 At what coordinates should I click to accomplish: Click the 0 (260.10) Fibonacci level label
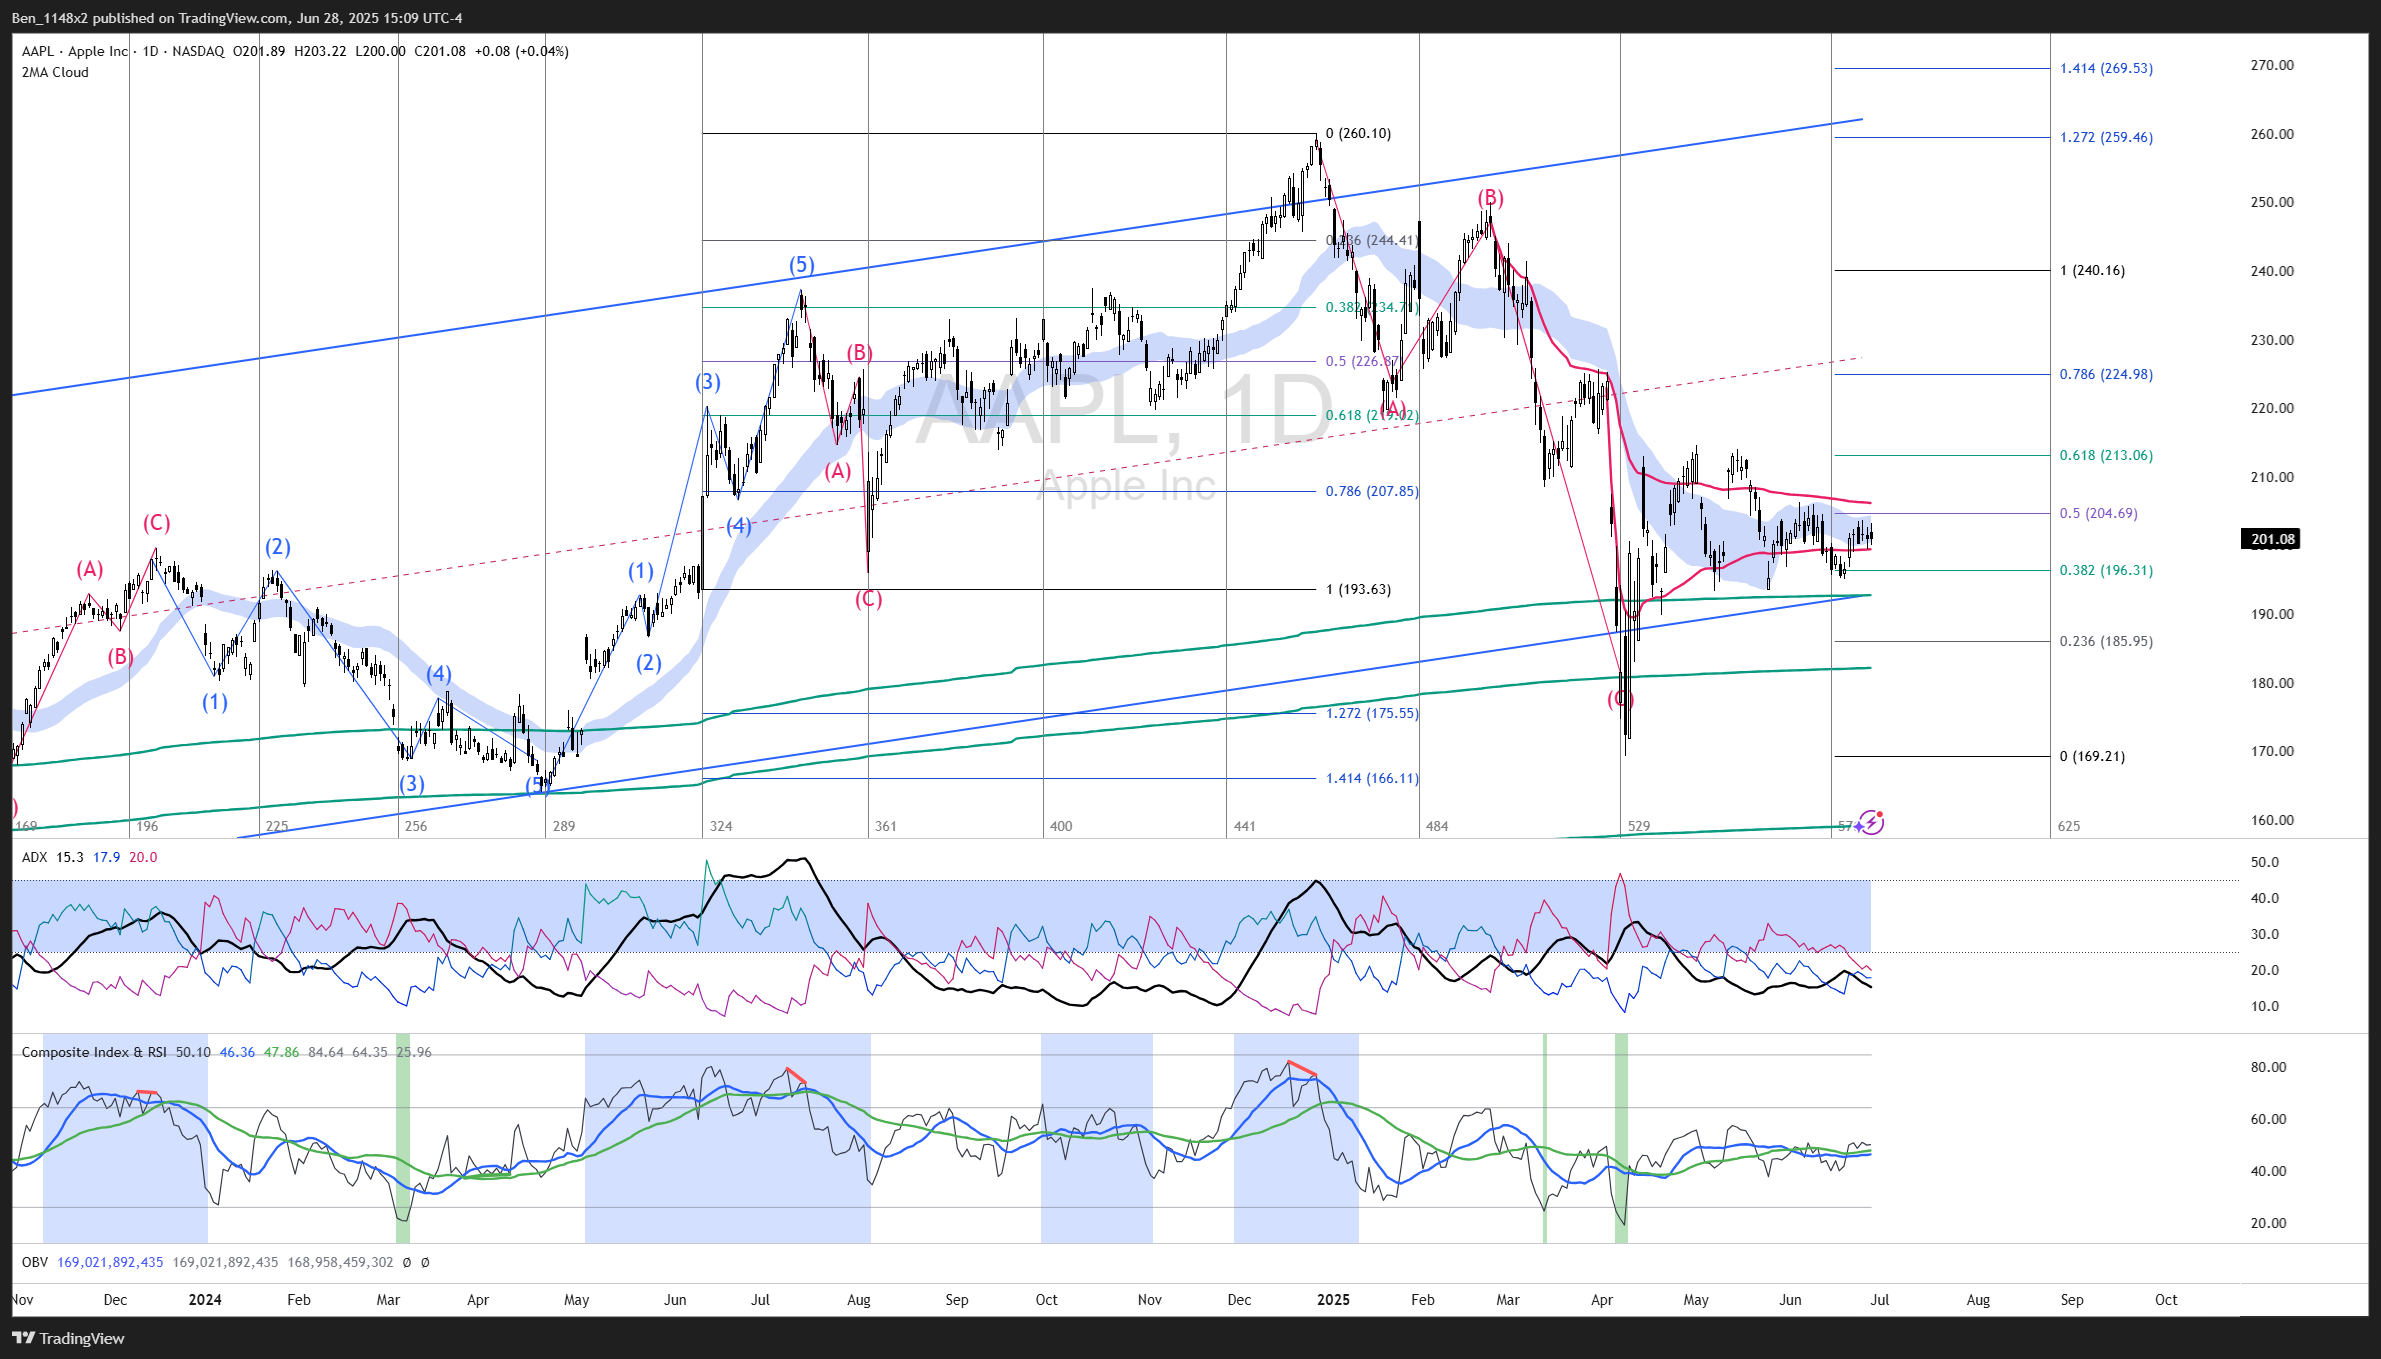(1358, 133)
